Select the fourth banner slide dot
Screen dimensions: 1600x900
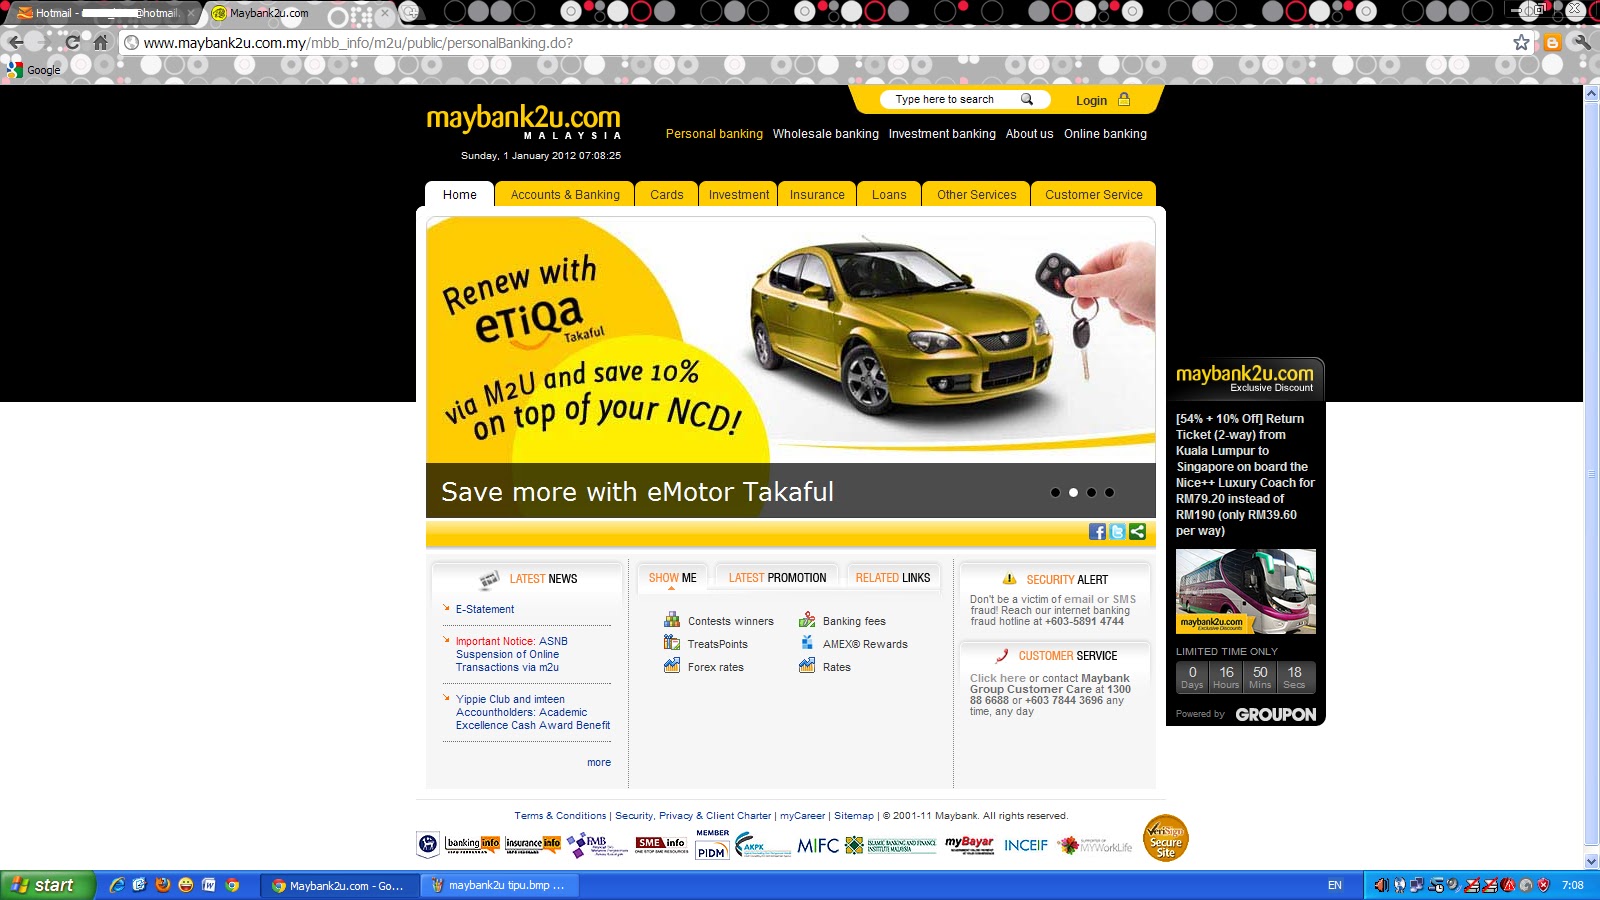[x=1109, y=492]
